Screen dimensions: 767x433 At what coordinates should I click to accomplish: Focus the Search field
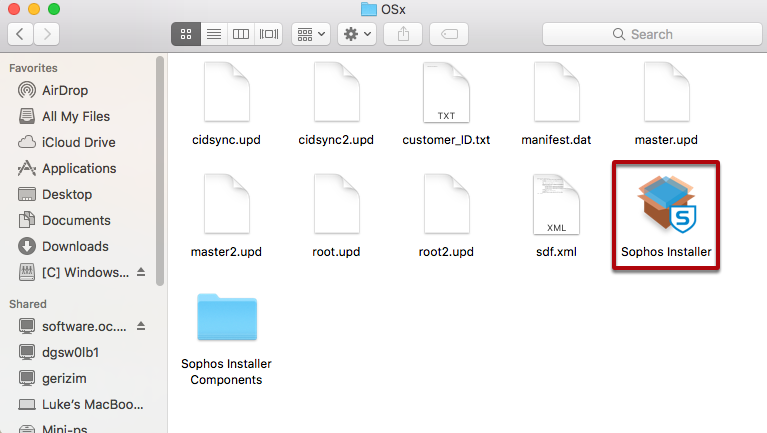coord(652,34)
